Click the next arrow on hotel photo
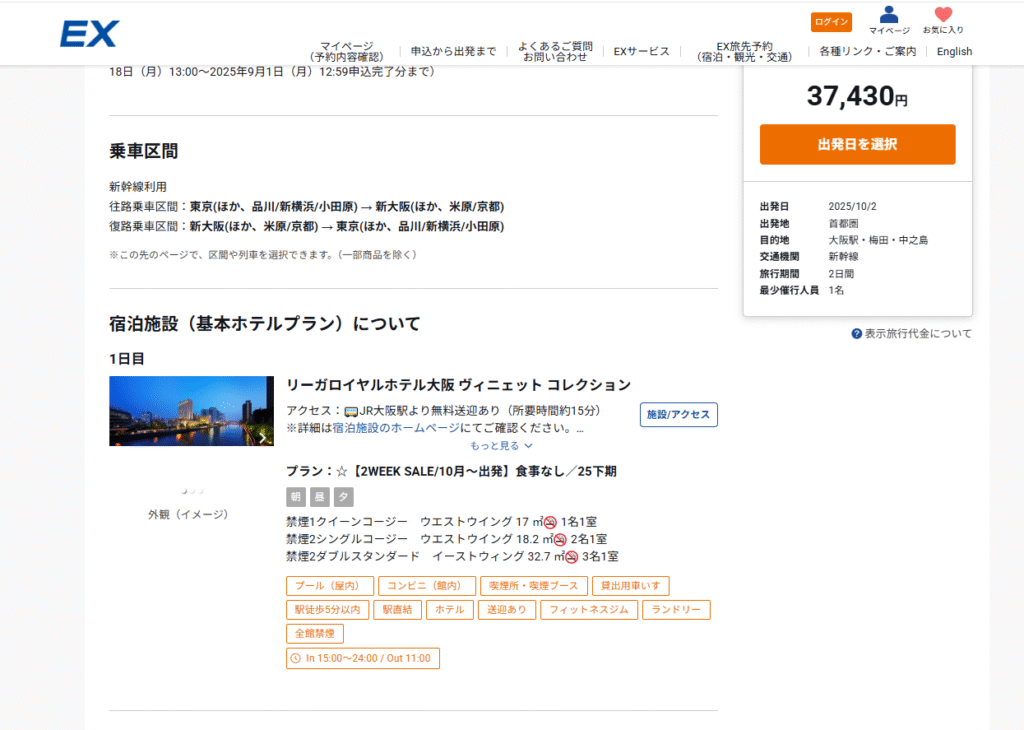 tap(263, 437)
